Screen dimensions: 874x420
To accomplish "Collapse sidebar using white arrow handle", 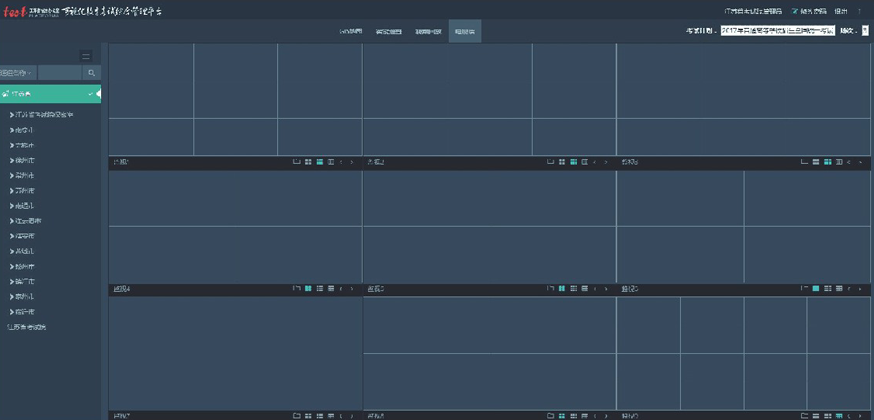I will tap(98, 94).
